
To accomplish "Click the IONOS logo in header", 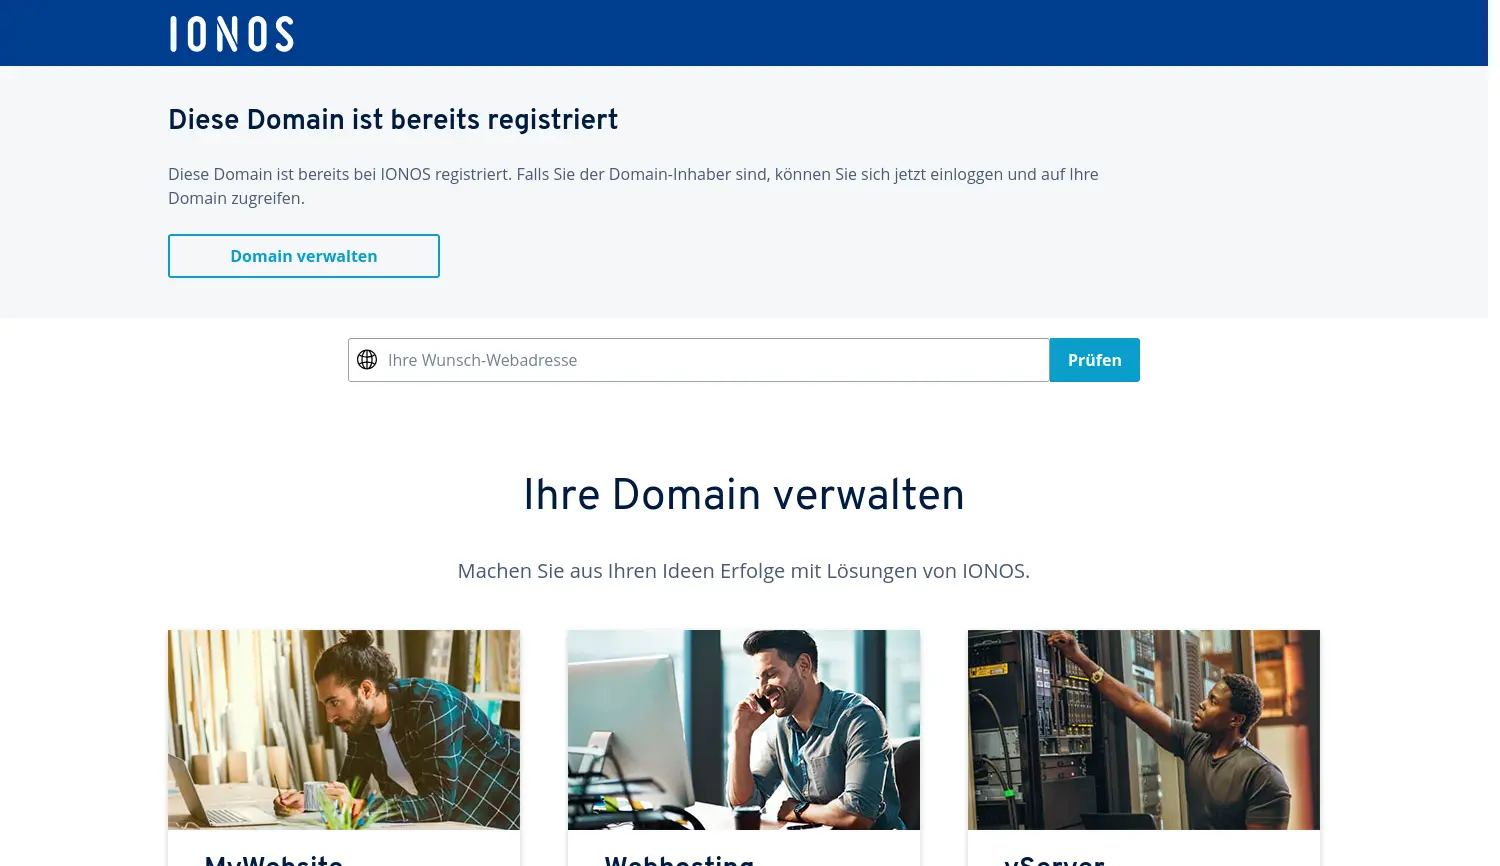I will pyautogui.click(x=231, y=34).
